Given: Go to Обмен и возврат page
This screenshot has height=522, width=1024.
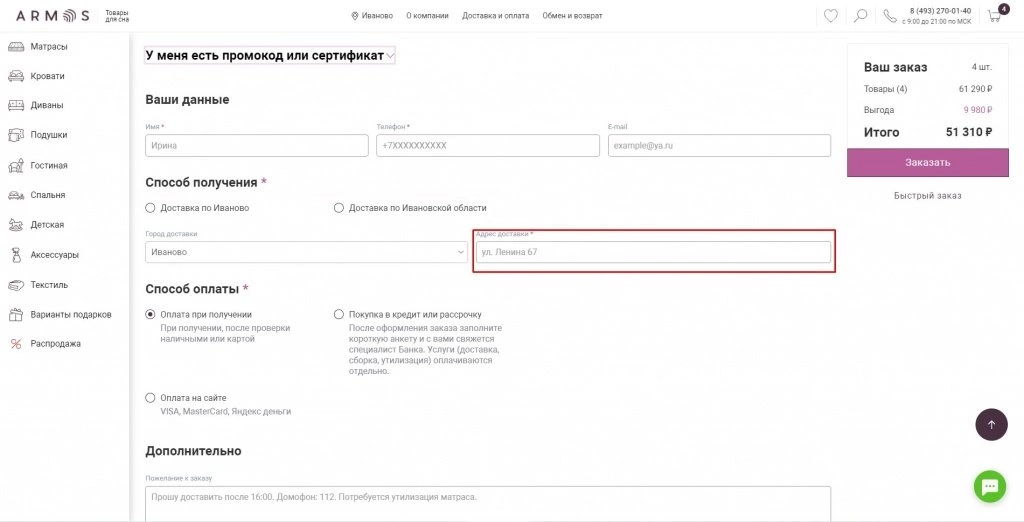Looking at the screenshot, I should pos(572,16).
